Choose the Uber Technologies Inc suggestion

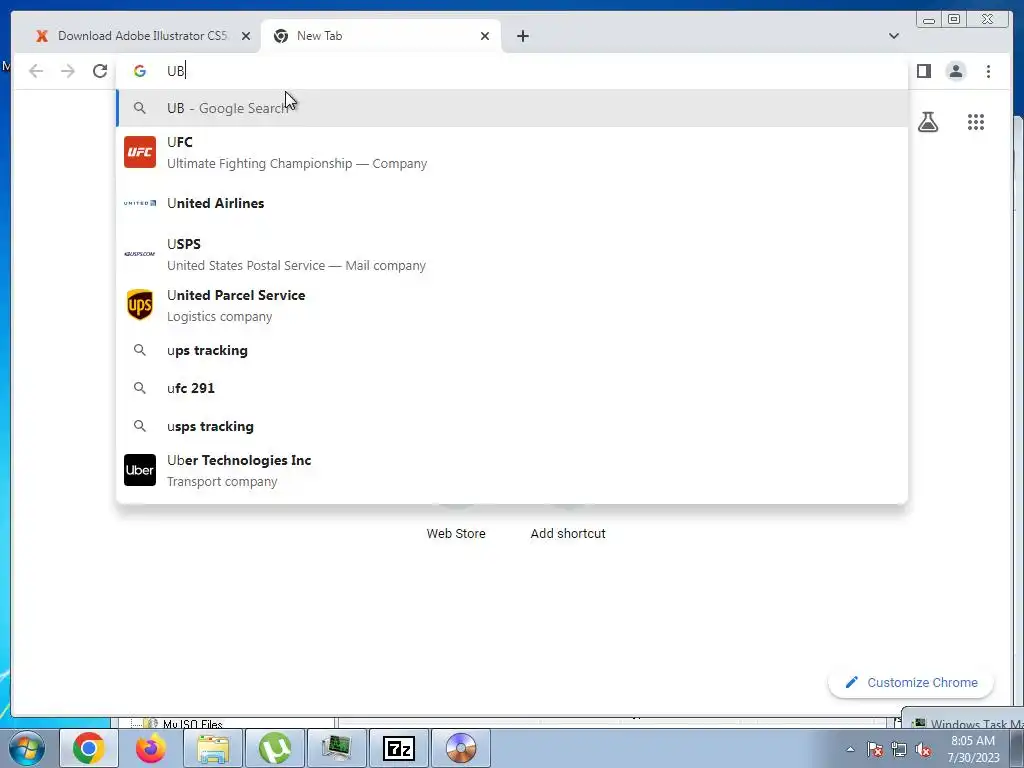pyautogui.click(x=512, y=470)
